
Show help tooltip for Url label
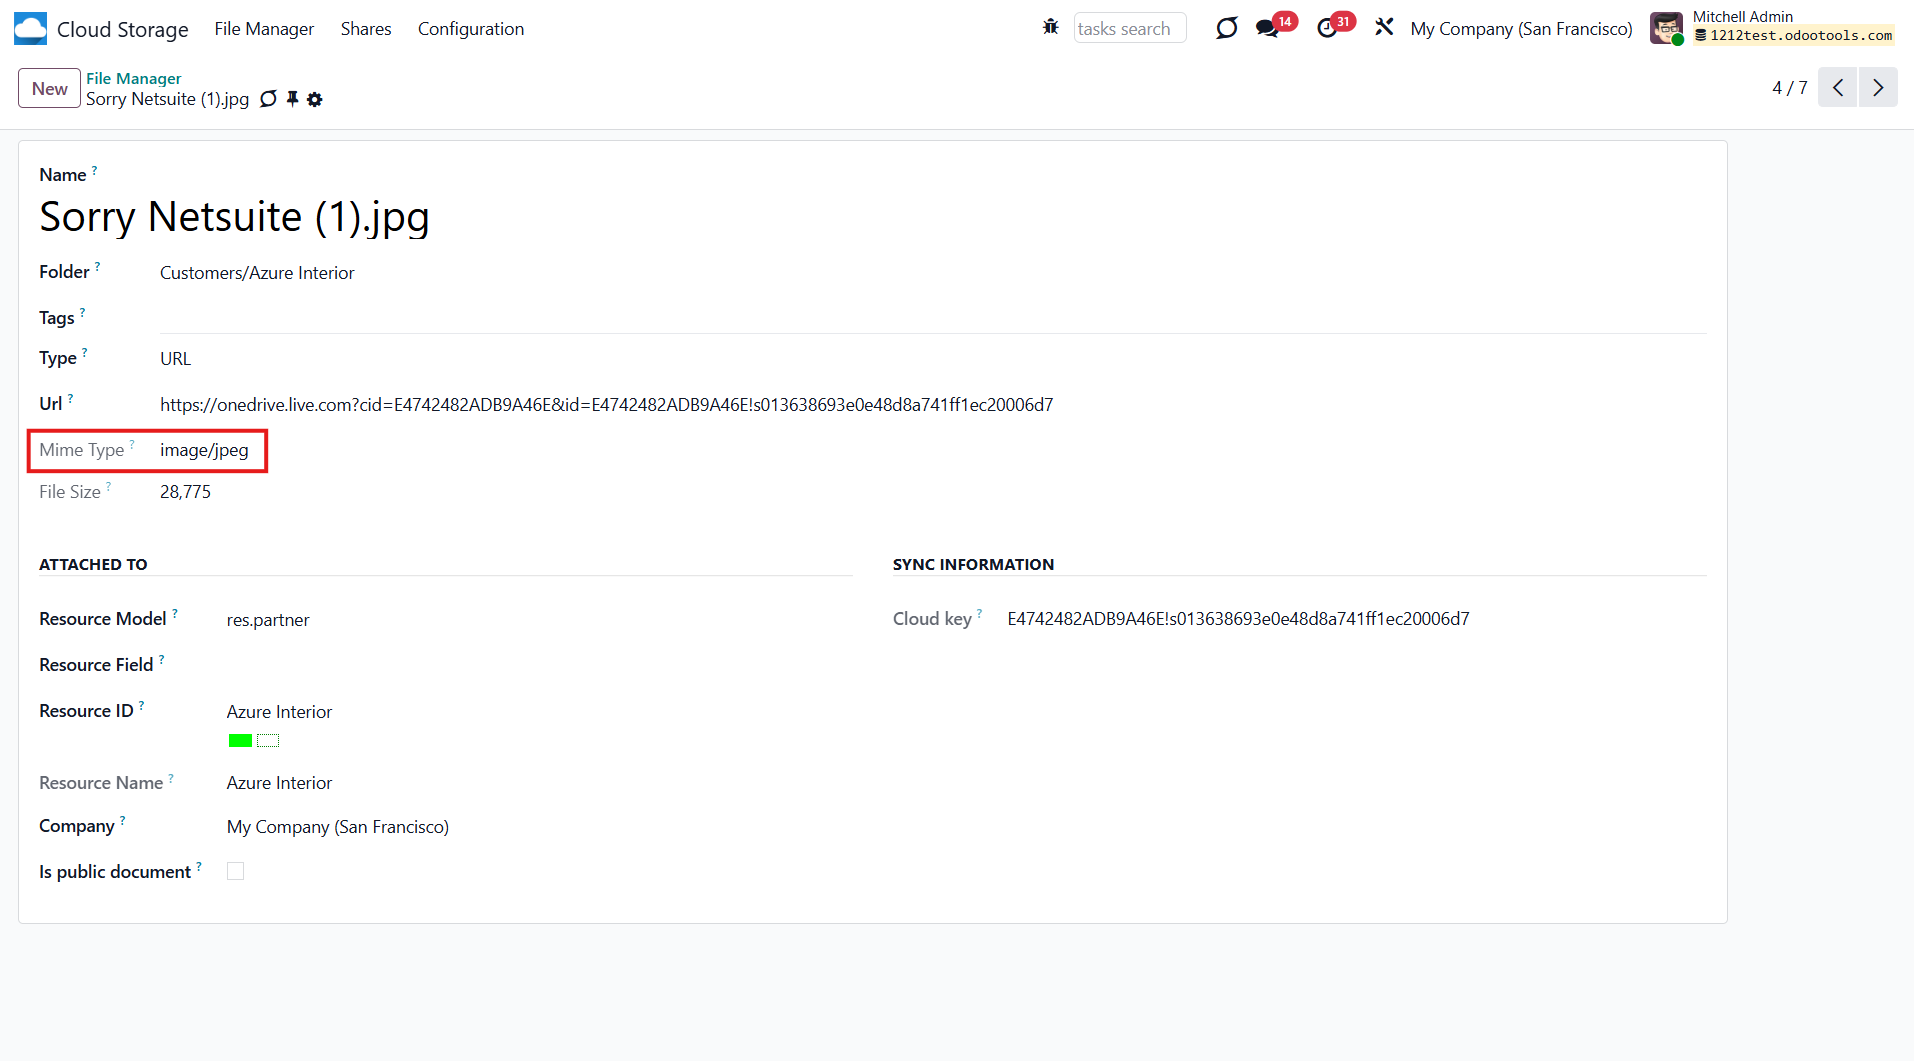click(70, 398)
